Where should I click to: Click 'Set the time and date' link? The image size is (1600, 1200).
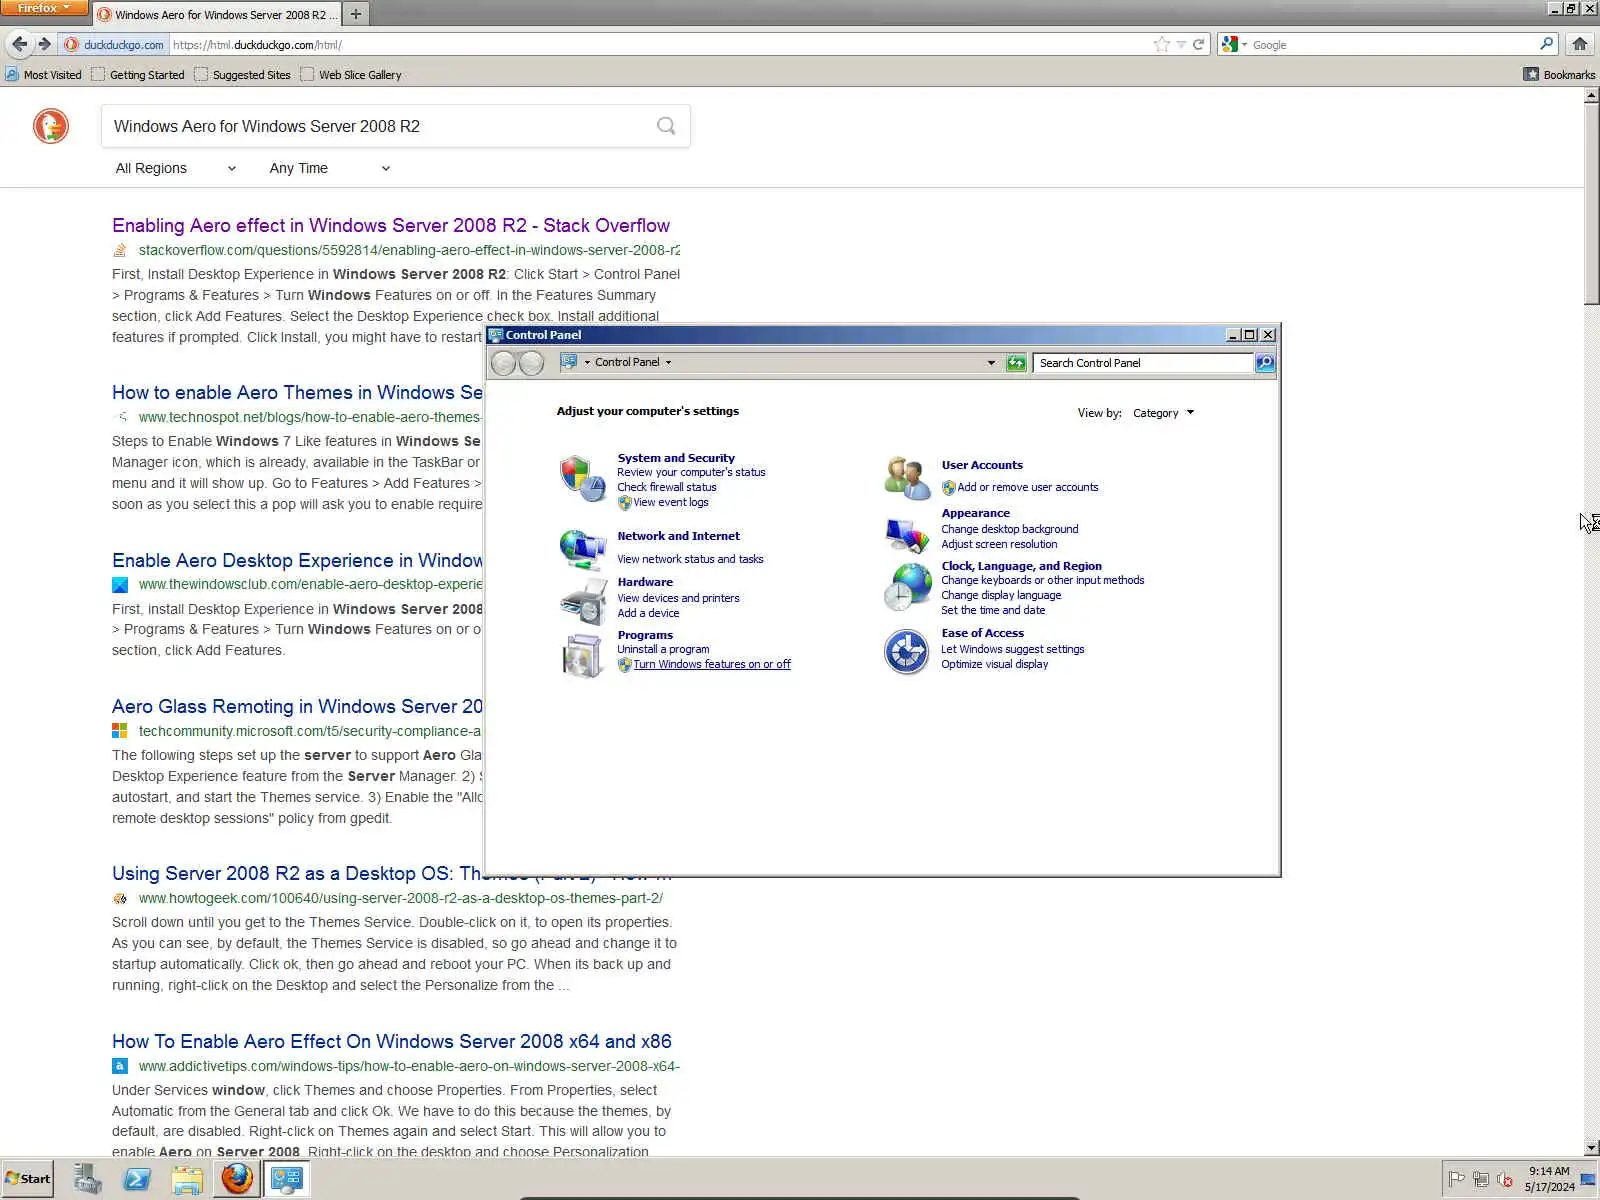993,611
